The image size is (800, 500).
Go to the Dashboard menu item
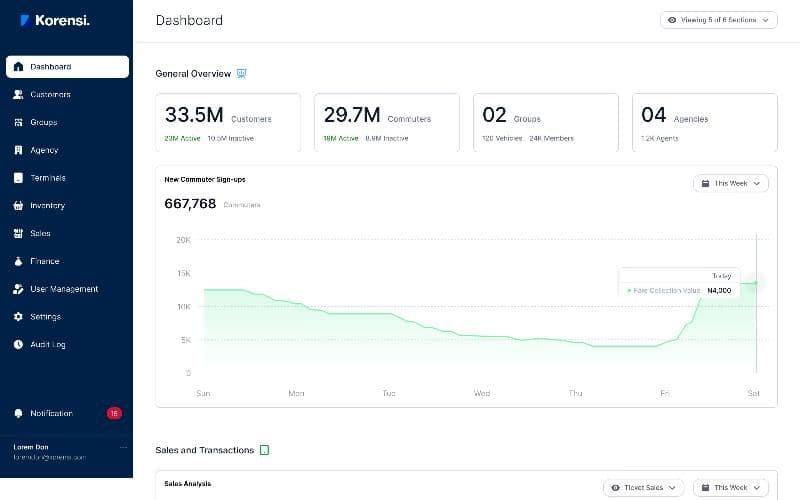coord(67,67)
